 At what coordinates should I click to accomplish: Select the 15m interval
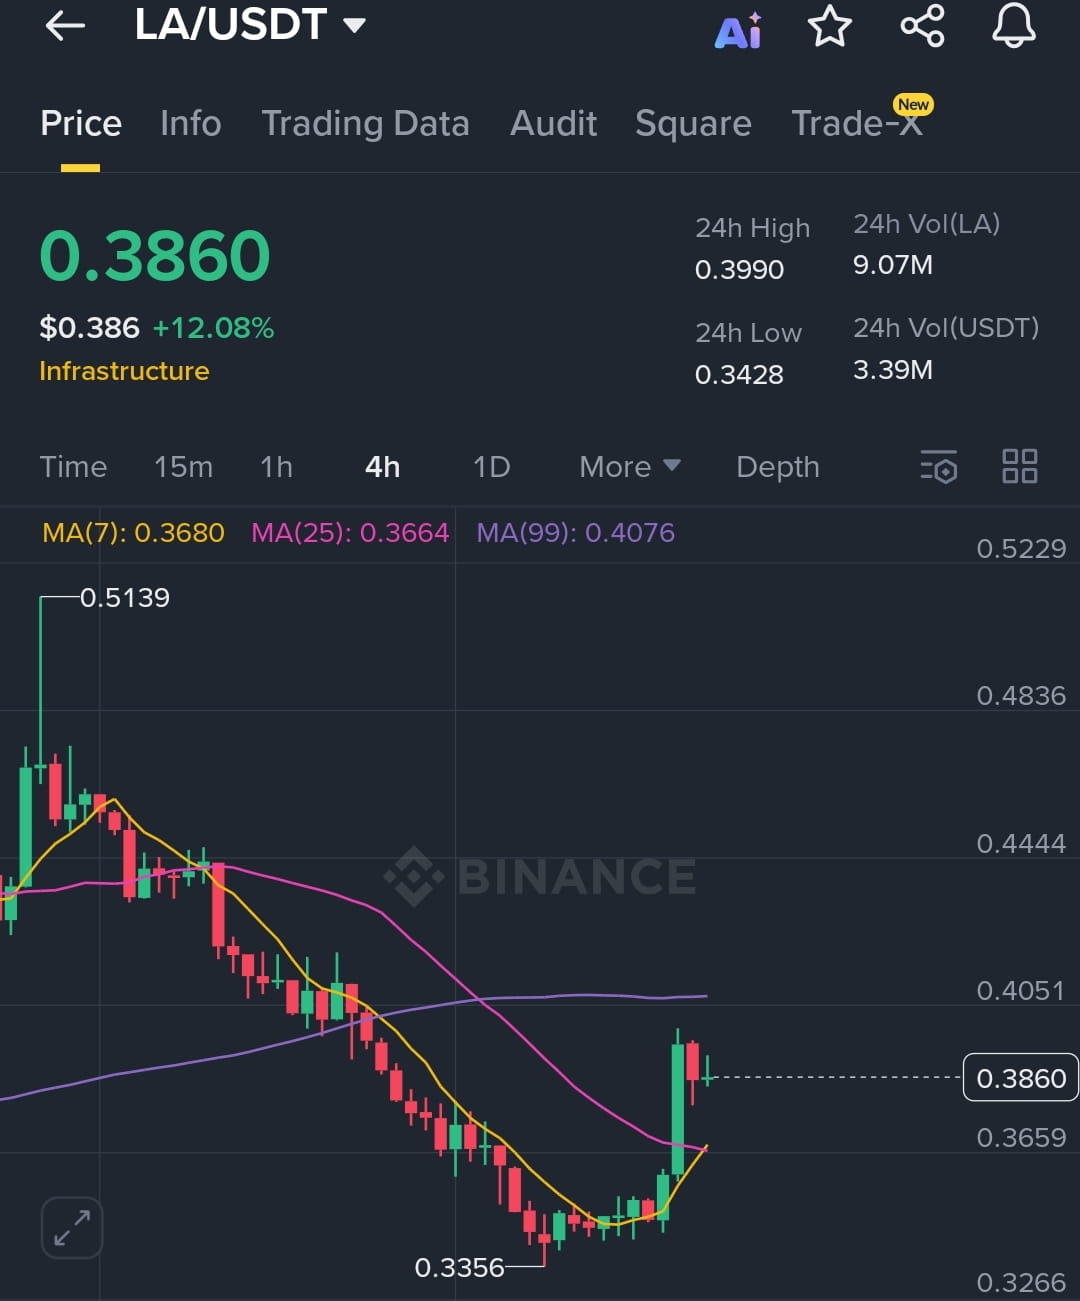tap(183, 466)
